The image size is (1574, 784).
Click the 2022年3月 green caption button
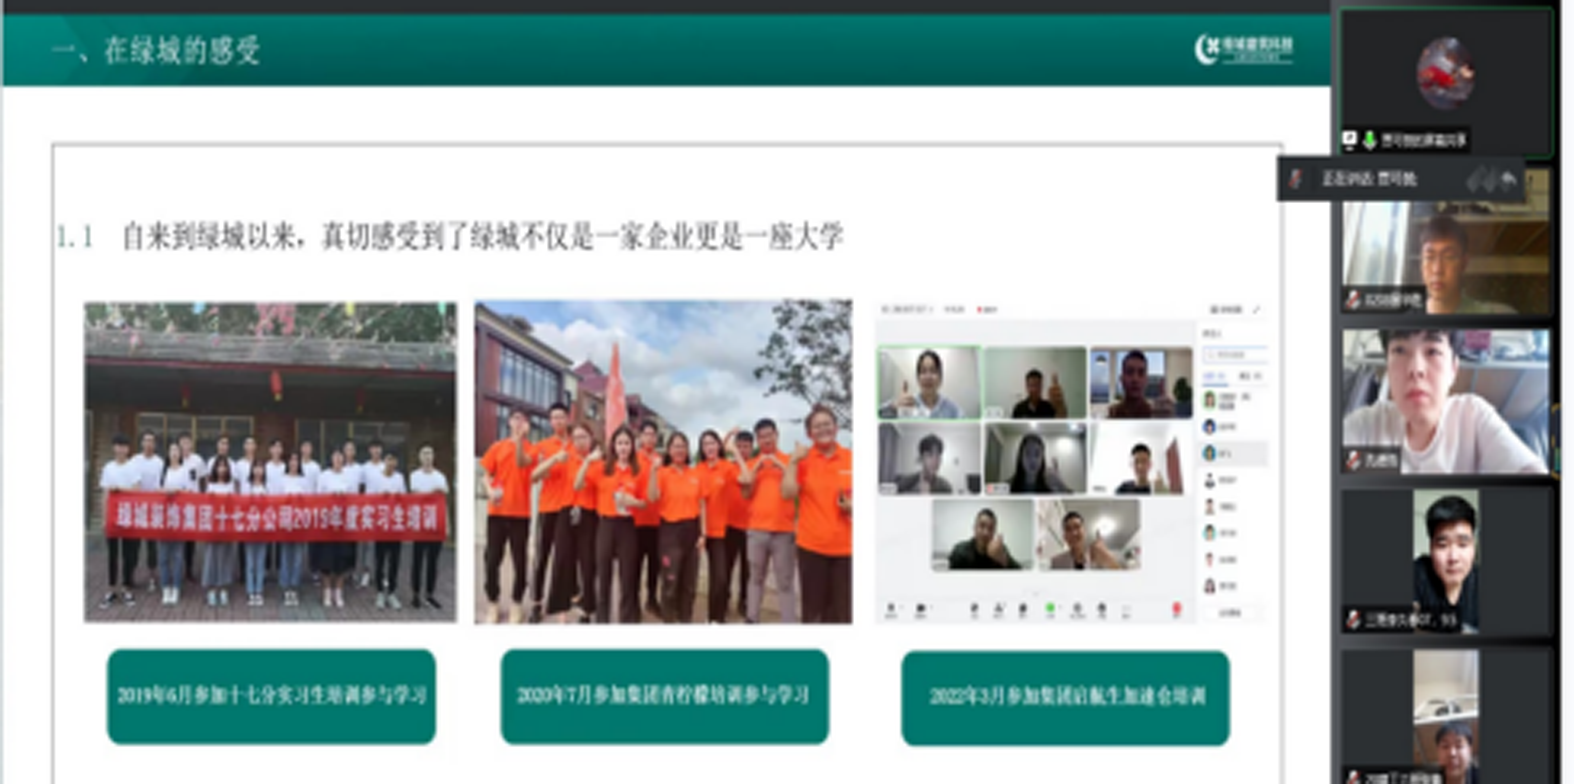[x=1065, y=697]
